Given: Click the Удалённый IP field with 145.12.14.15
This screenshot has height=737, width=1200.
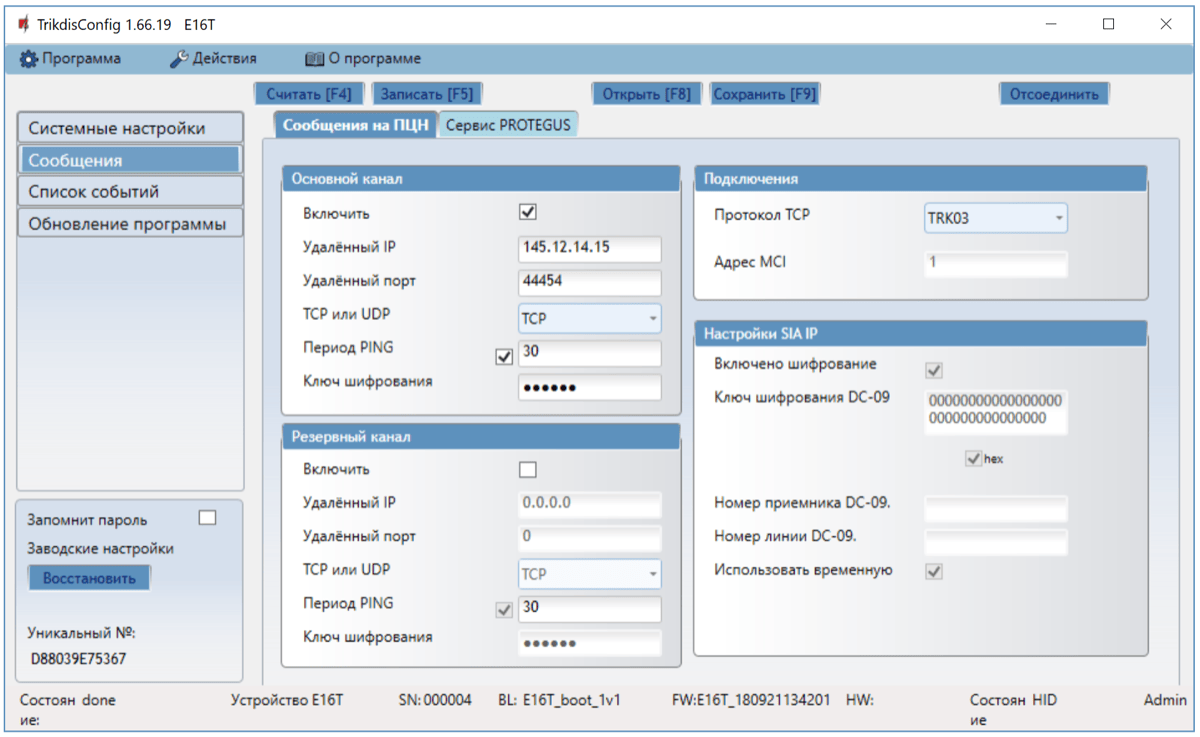Looking at the screenshot, I should pyautogui.click(x=589, y=248).
